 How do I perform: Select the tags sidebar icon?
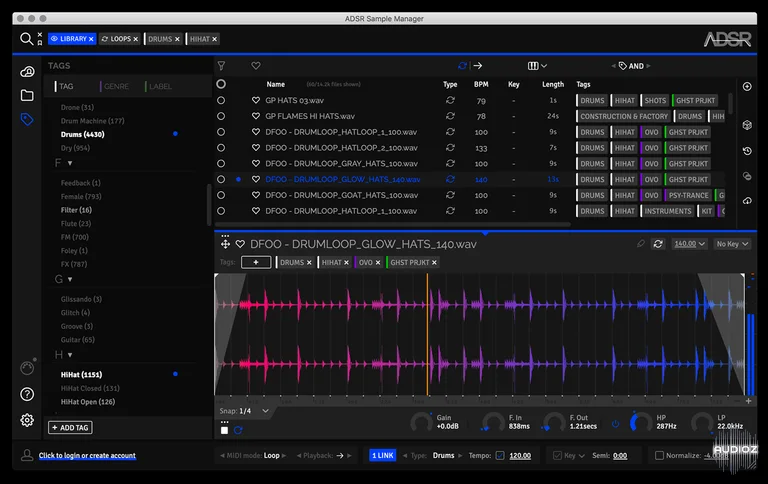pos(27,119)
